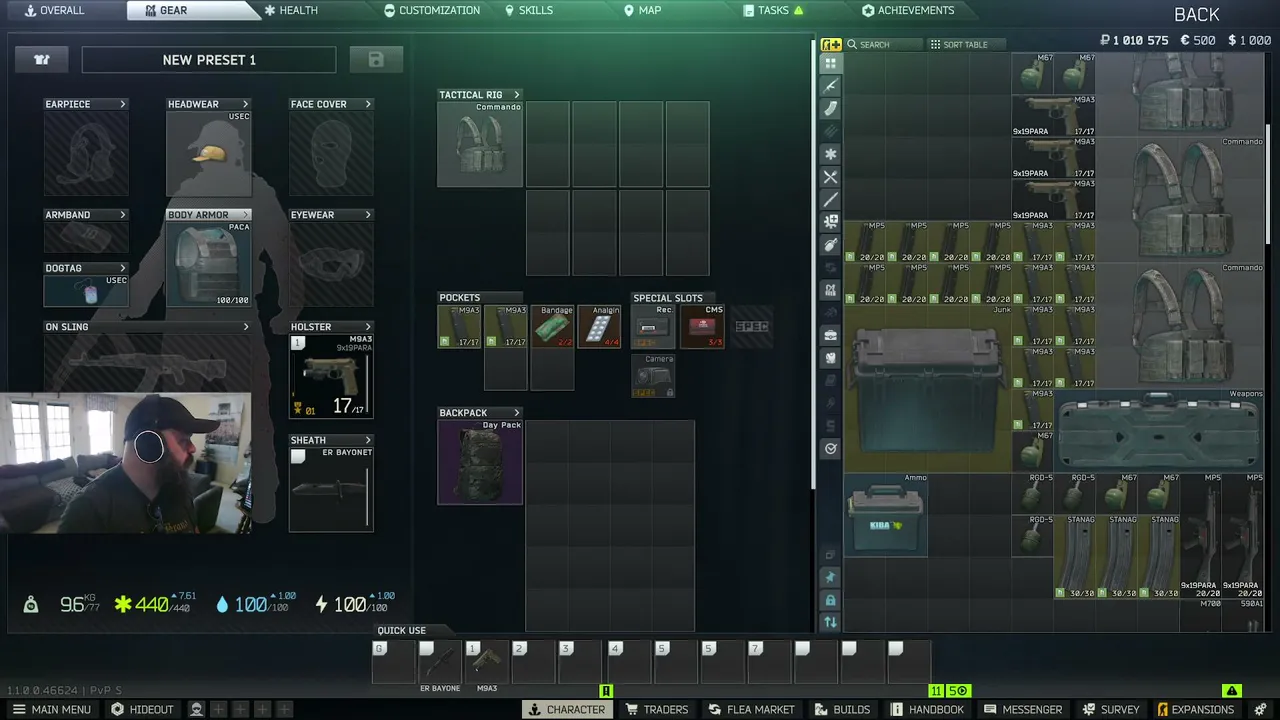
Task: Click the stash Search field
Action: point(884,45)
